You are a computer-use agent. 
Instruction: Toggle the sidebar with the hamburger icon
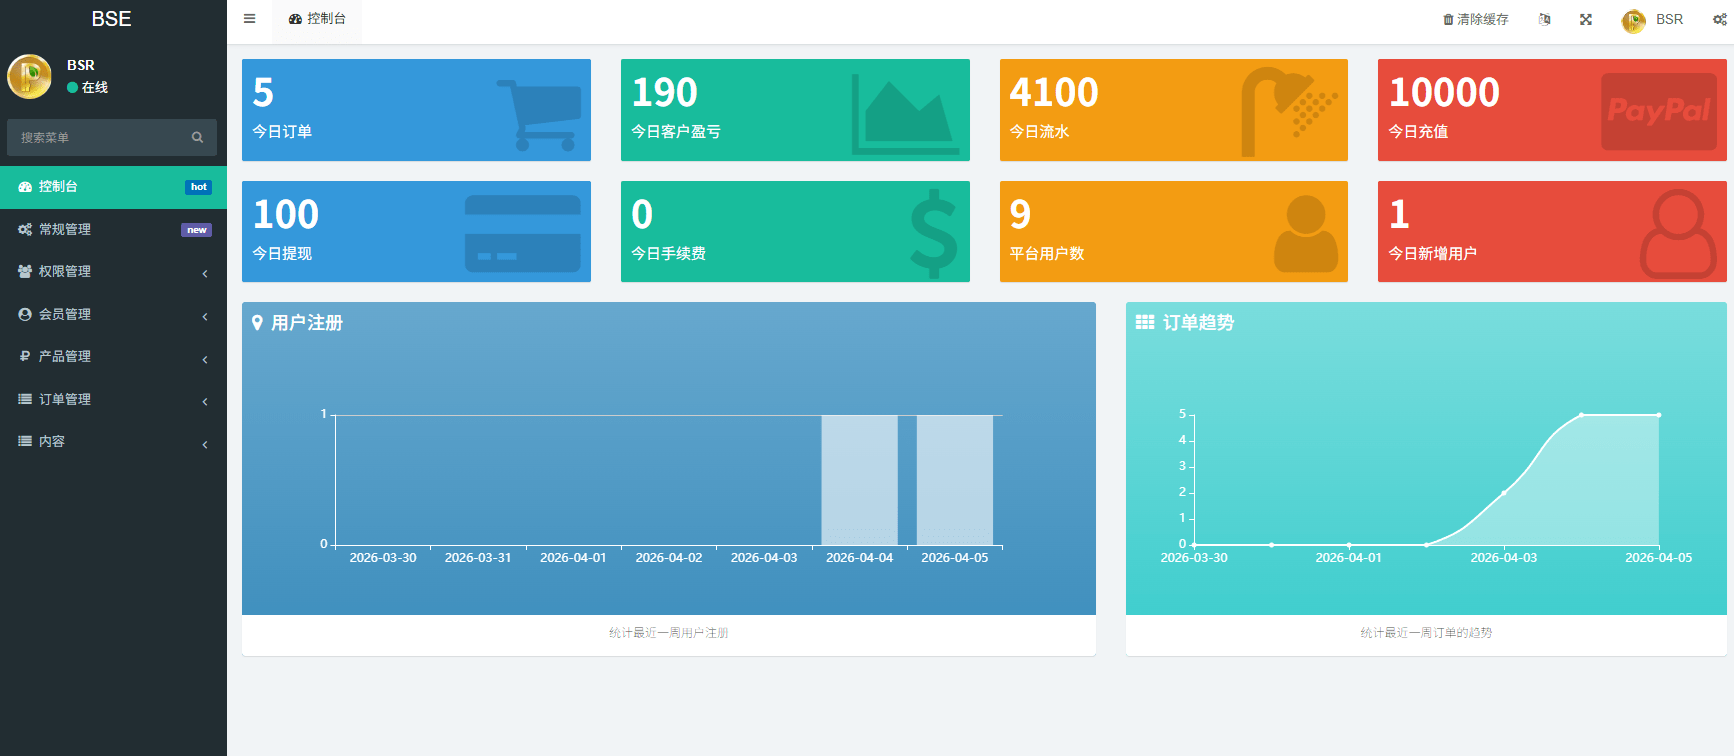249,19
